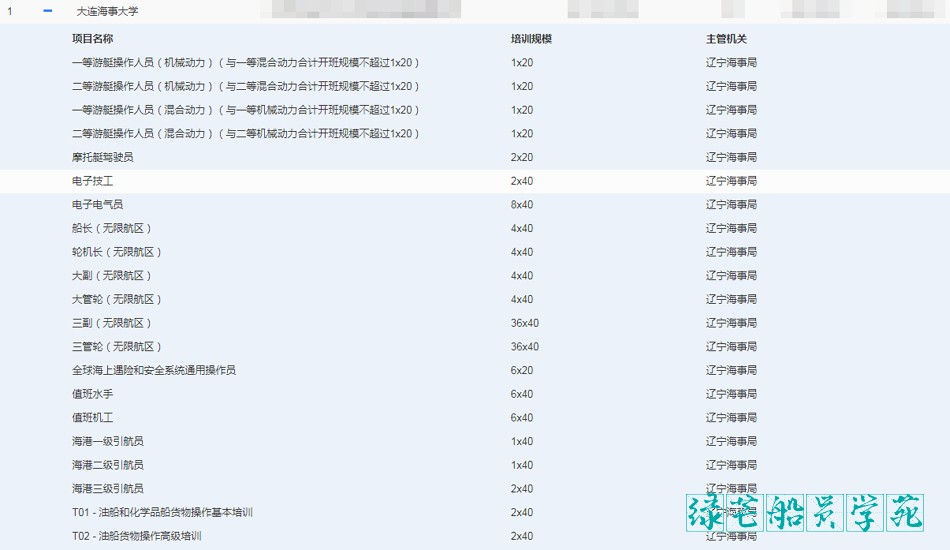Click the 1x20 scale for 一等游艇（机械动力）
950x550 pixels.
(x=522, y=62)
